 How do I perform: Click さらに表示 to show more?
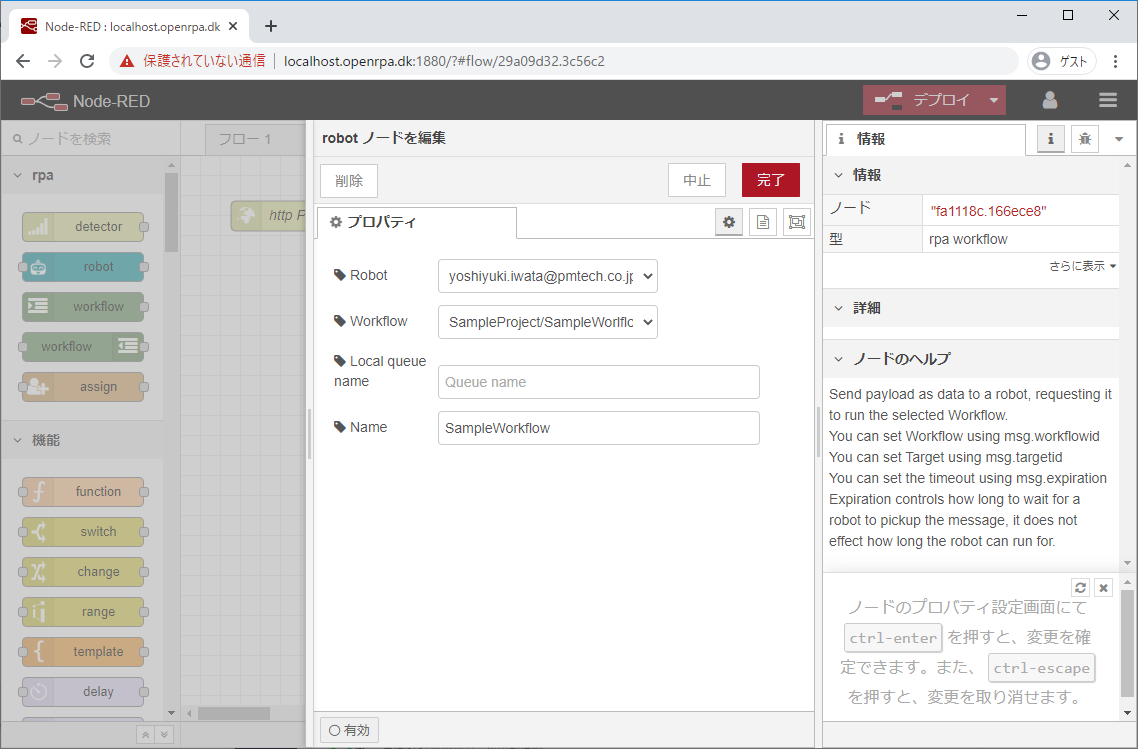(1082, 266)
